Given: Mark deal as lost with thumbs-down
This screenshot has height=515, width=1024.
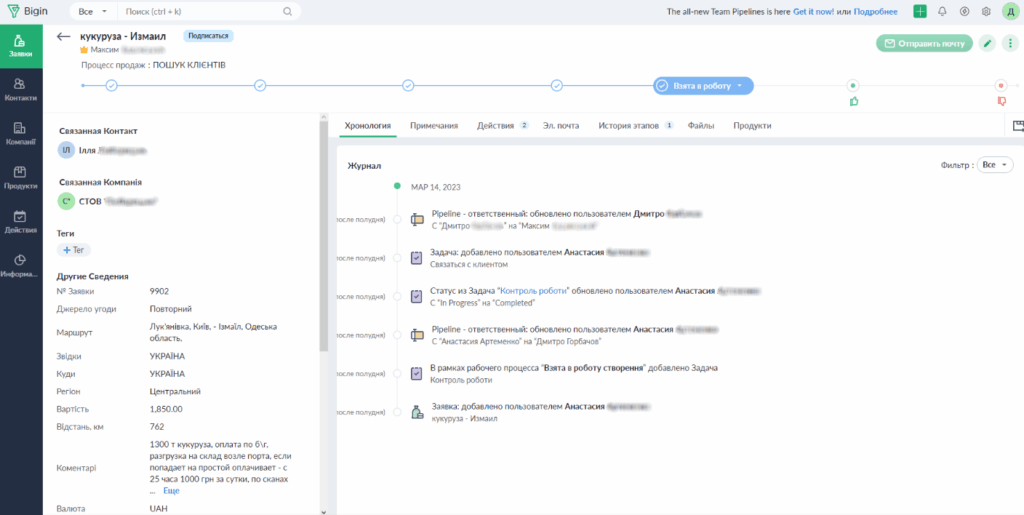Looking at the screenshot, I should (x=1001, y=101).
